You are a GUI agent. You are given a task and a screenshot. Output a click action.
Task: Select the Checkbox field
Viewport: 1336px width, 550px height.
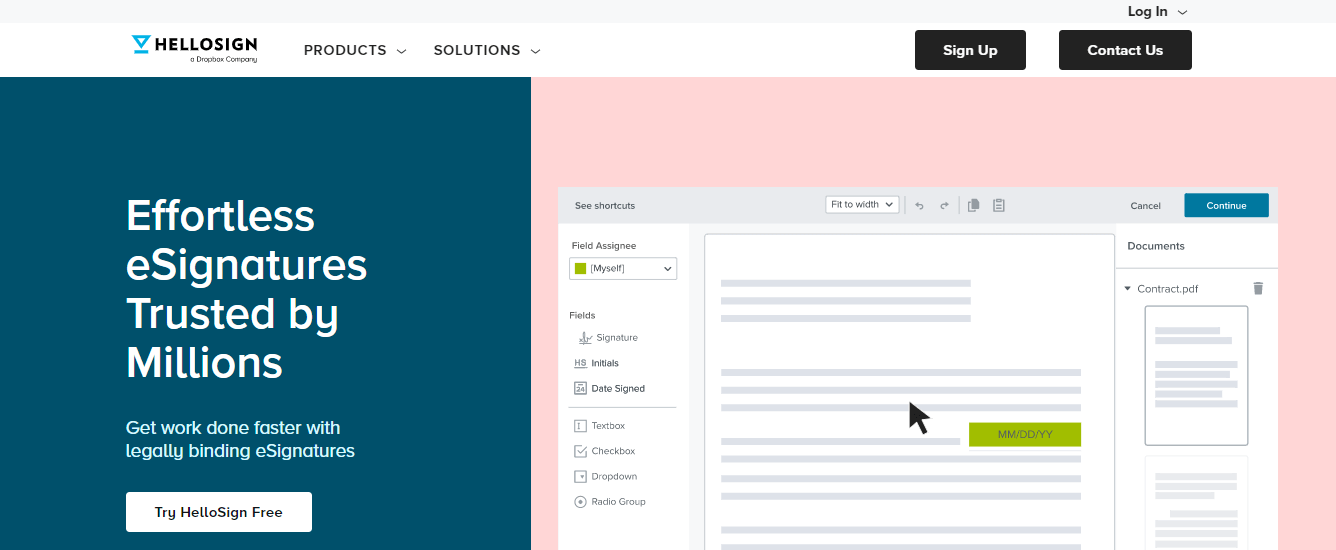coord(604,451)
